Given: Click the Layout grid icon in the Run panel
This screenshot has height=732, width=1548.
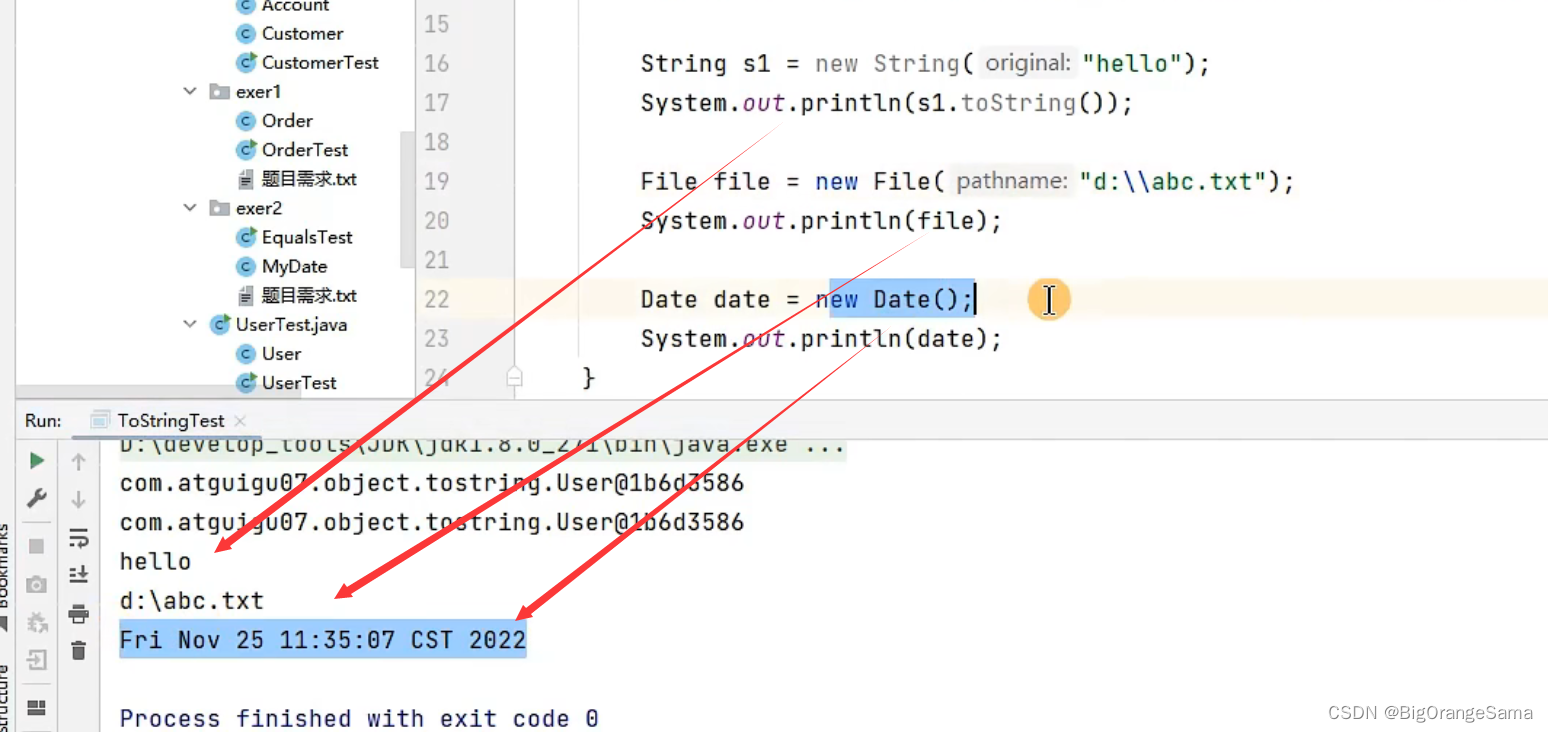Looking at the screenshot, I should tap(37, 708).
